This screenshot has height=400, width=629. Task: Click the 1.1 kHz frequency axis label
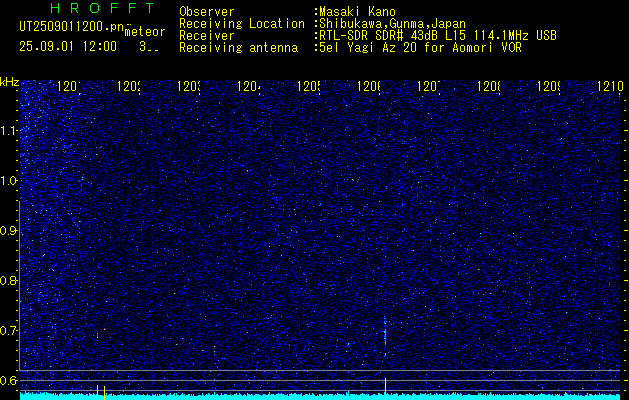(9, 131)
